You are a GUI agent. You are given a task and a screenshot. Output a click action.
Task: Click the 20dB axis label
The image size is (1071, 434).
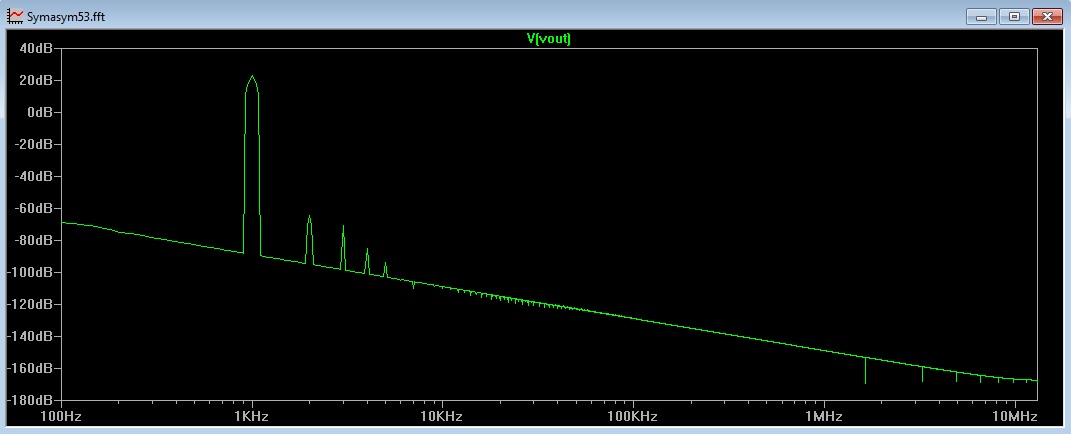pyautogui.click(x=36, y=81)
